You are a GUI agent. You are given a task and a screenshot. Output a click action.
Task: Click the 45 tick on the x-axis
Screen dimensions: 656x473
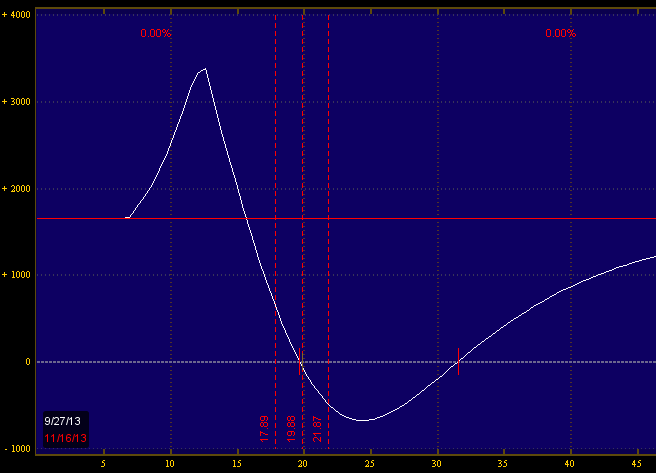pyautogui.click(x=637, y=464)
